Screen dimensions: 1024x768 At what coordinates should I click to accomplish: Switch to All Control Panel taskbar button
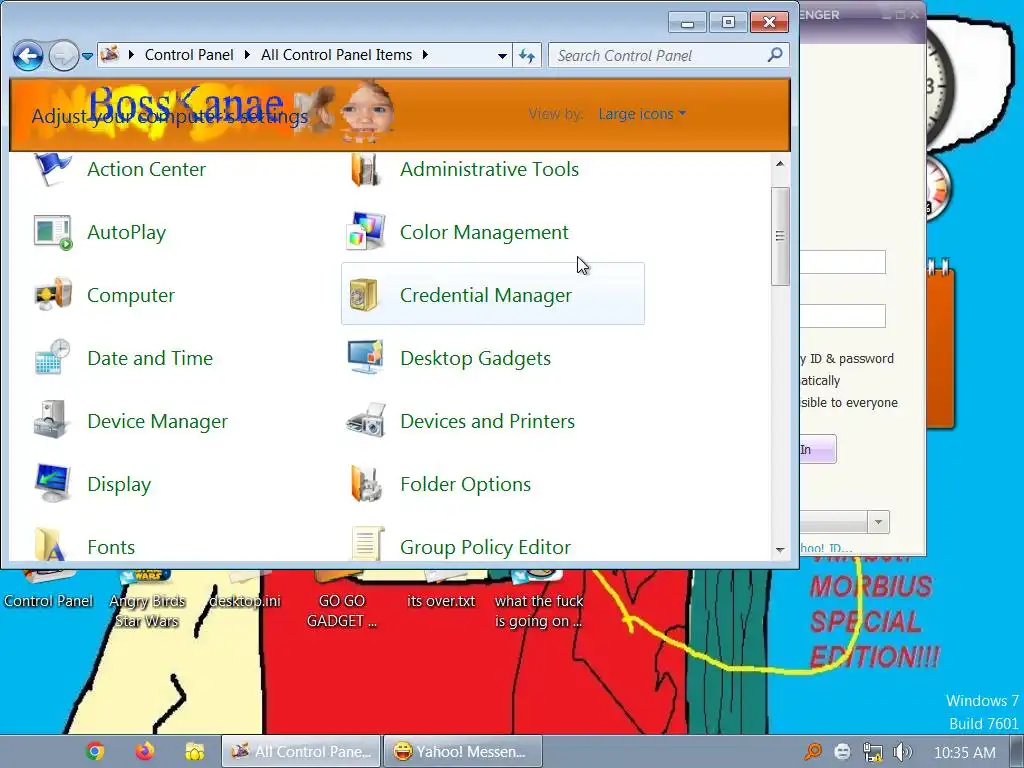tap(301, 752)
